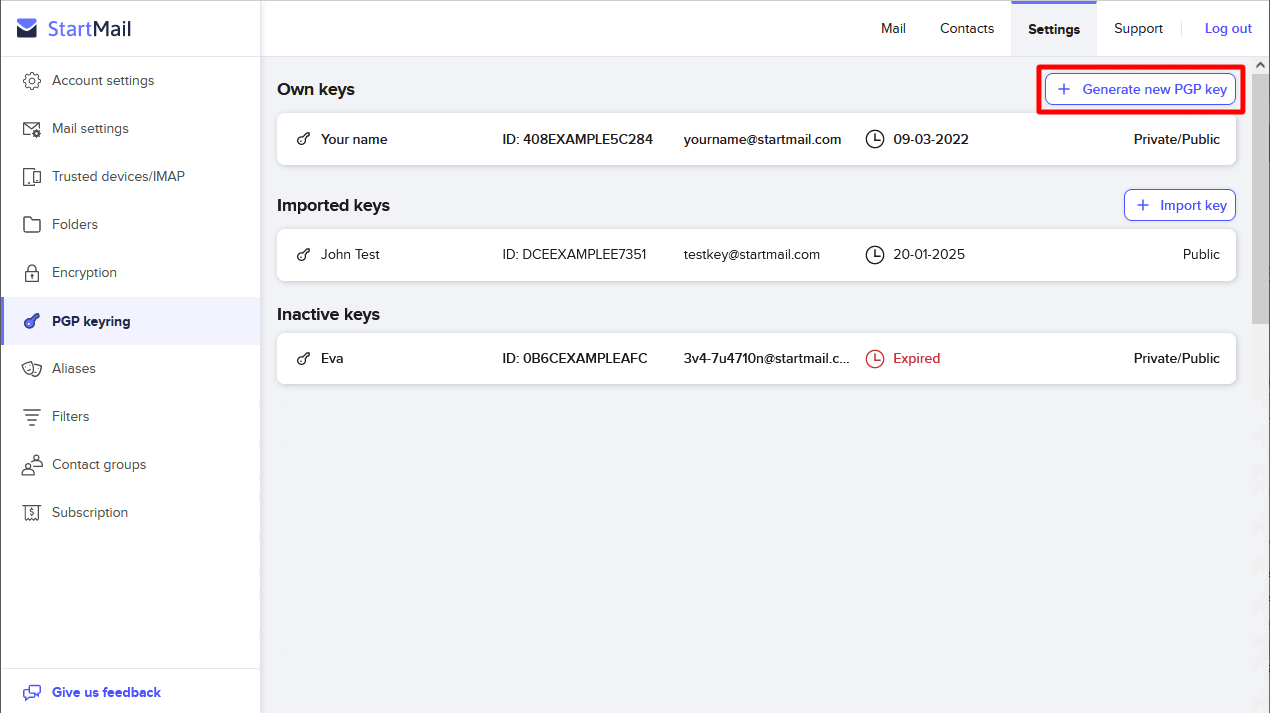
Task: Click key ID 408EXAMPLE5C284
Action: (577, 139)
